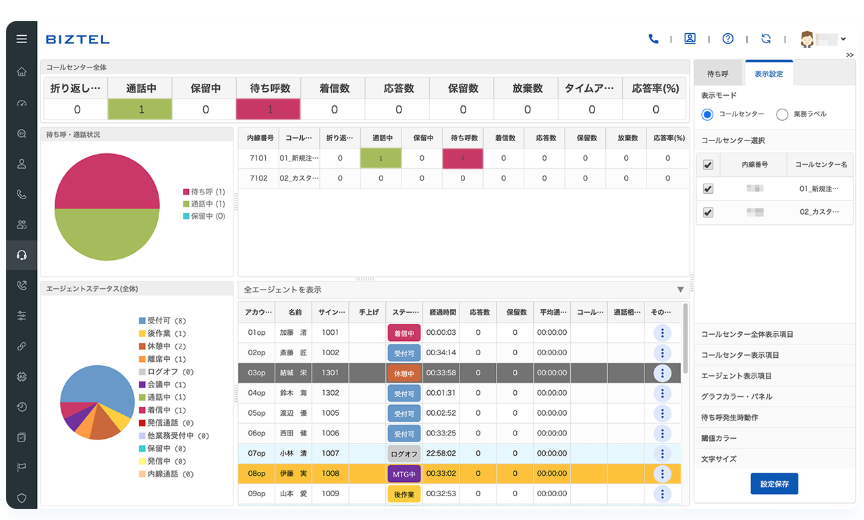Open the help question mark icon
Viewport: 864px width, 520px height.
tap(728, 39)
